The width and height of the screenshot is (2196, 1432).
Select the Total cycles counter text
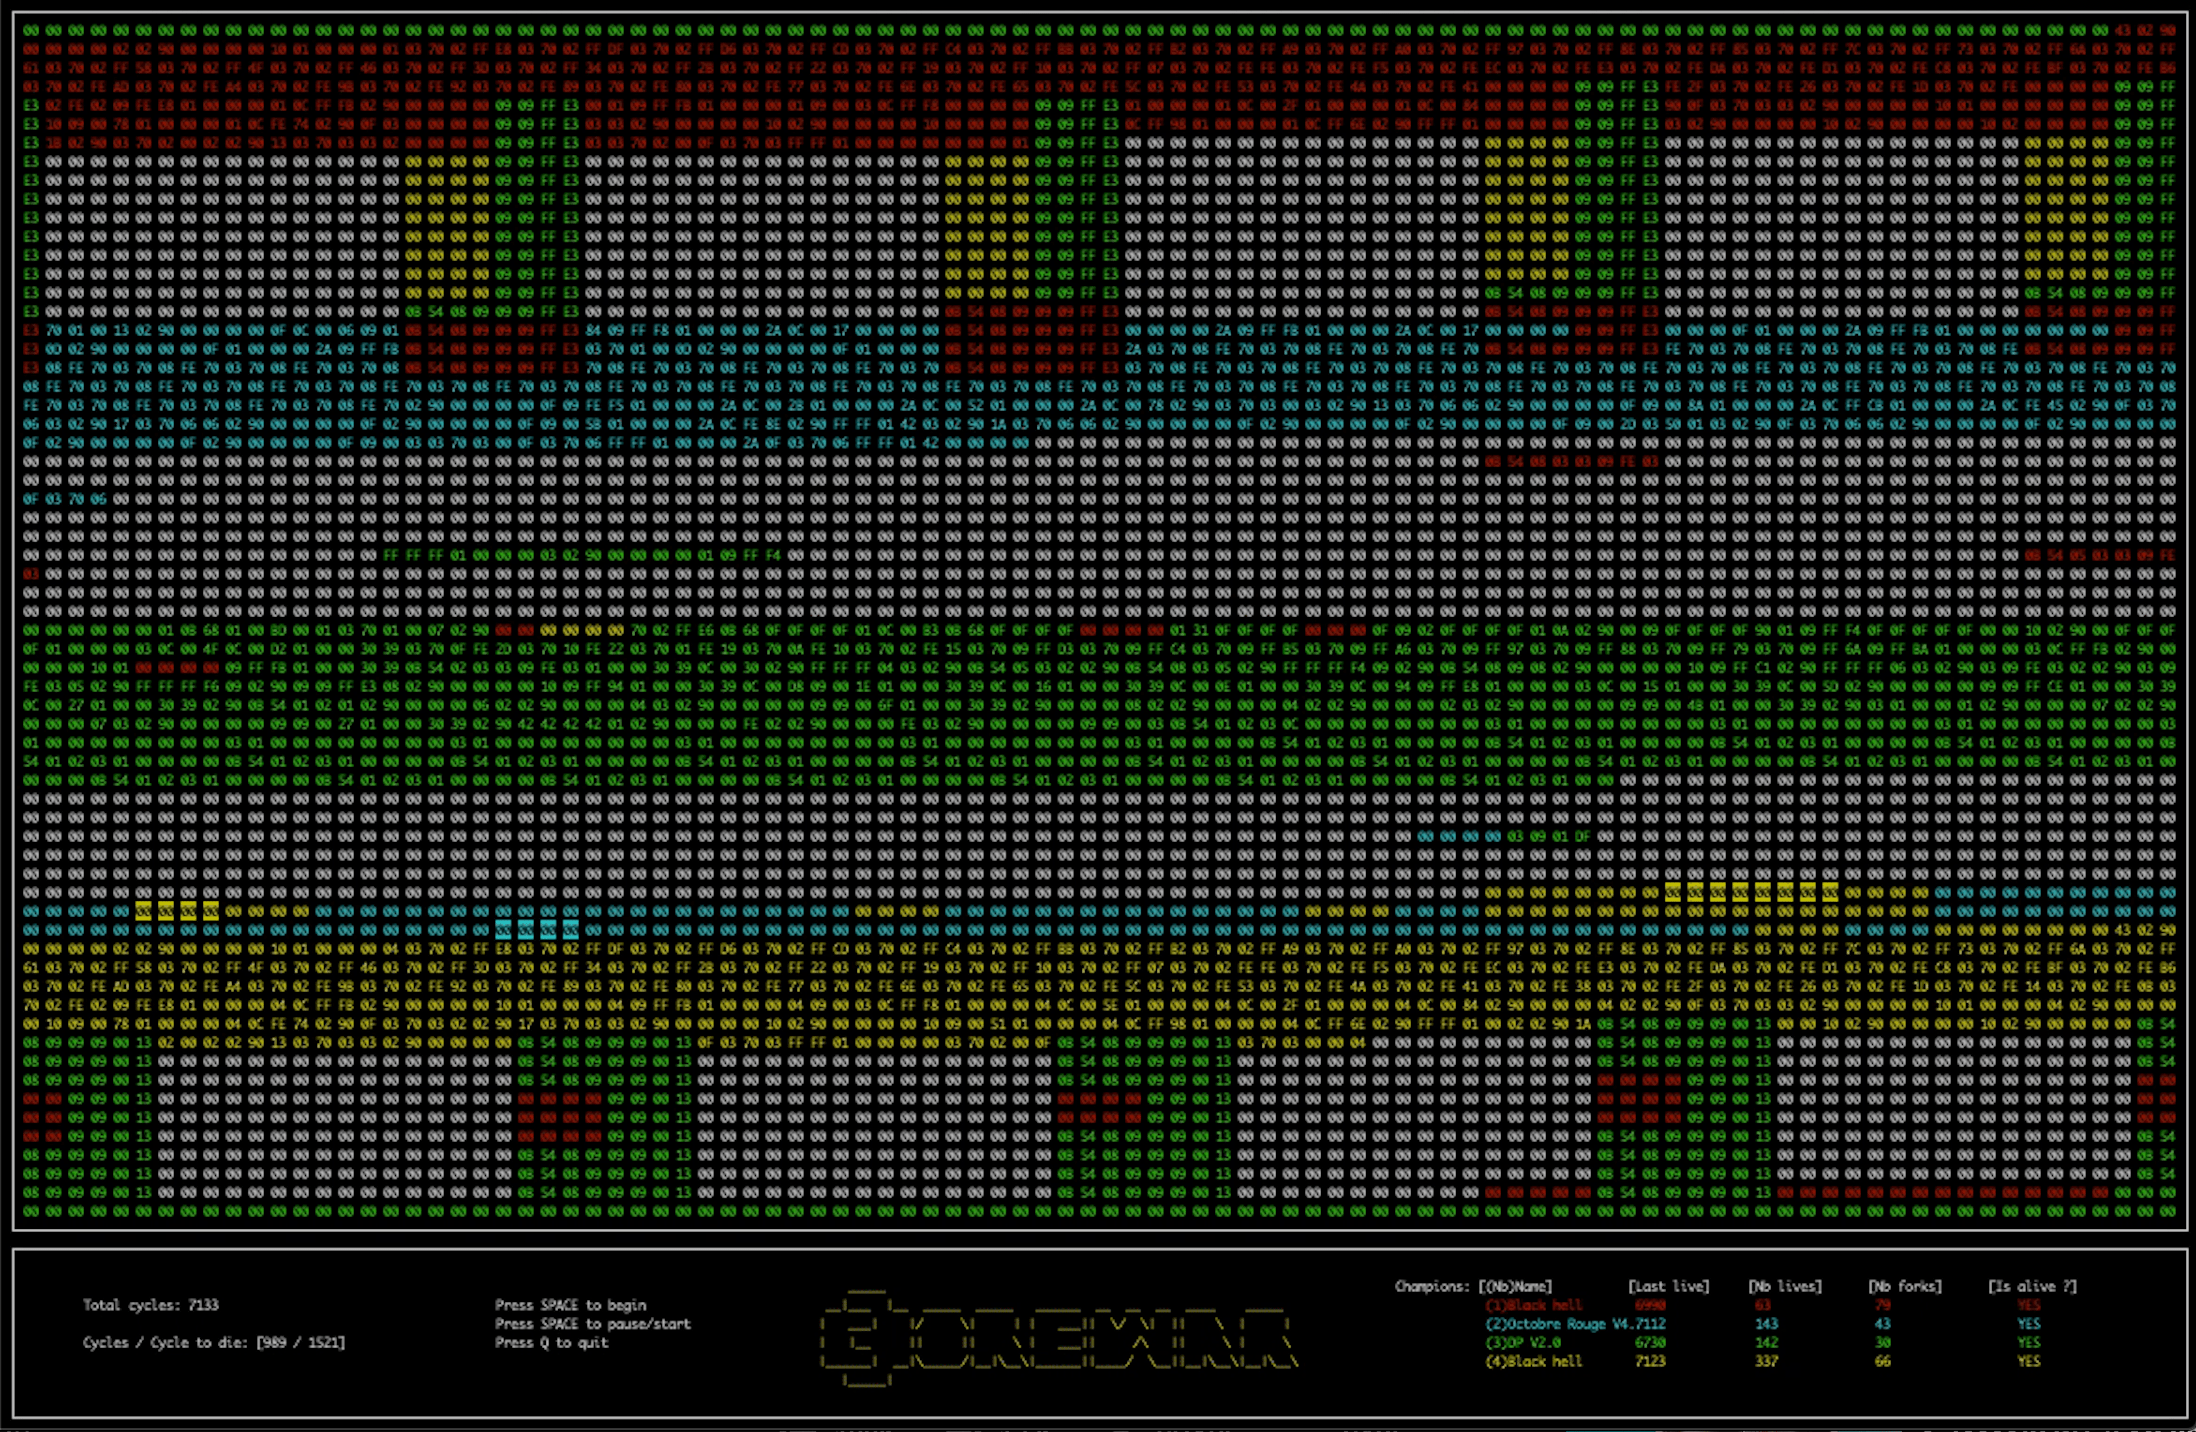coord(151,1305)
